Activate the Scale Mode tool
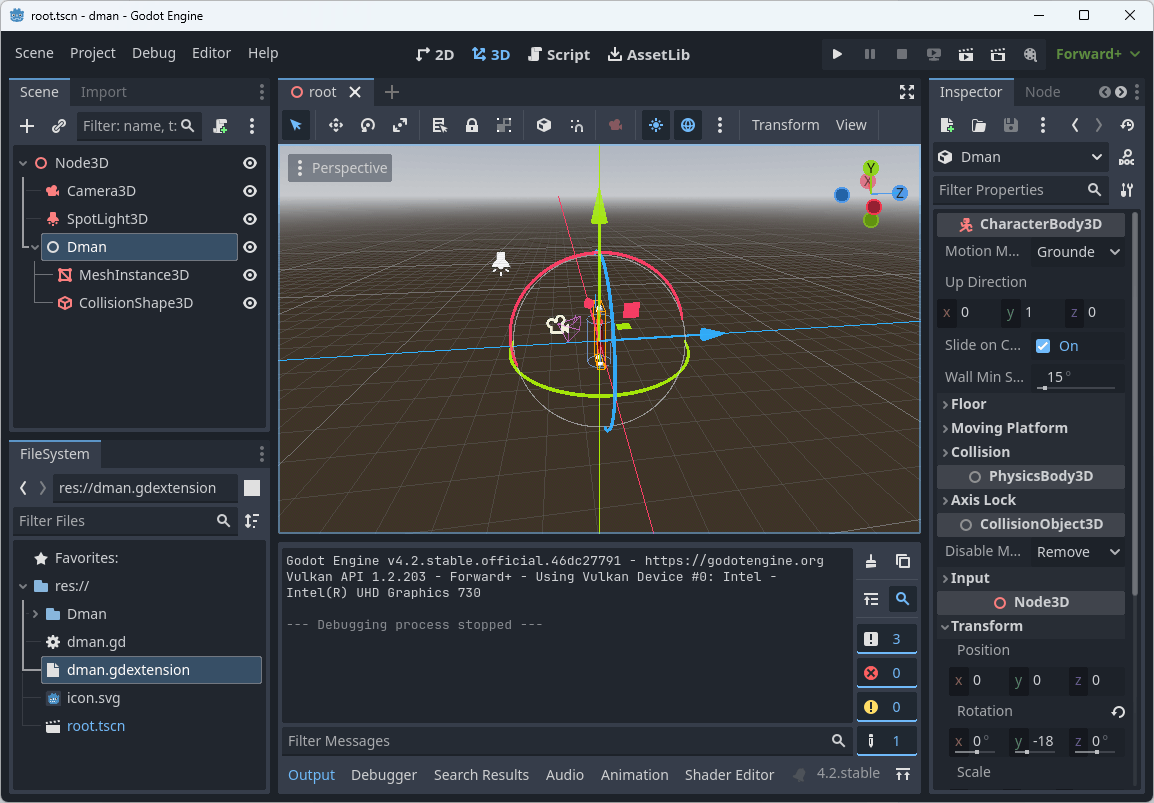Viewport: 1154px width, 803px height. tap(400, 125)
